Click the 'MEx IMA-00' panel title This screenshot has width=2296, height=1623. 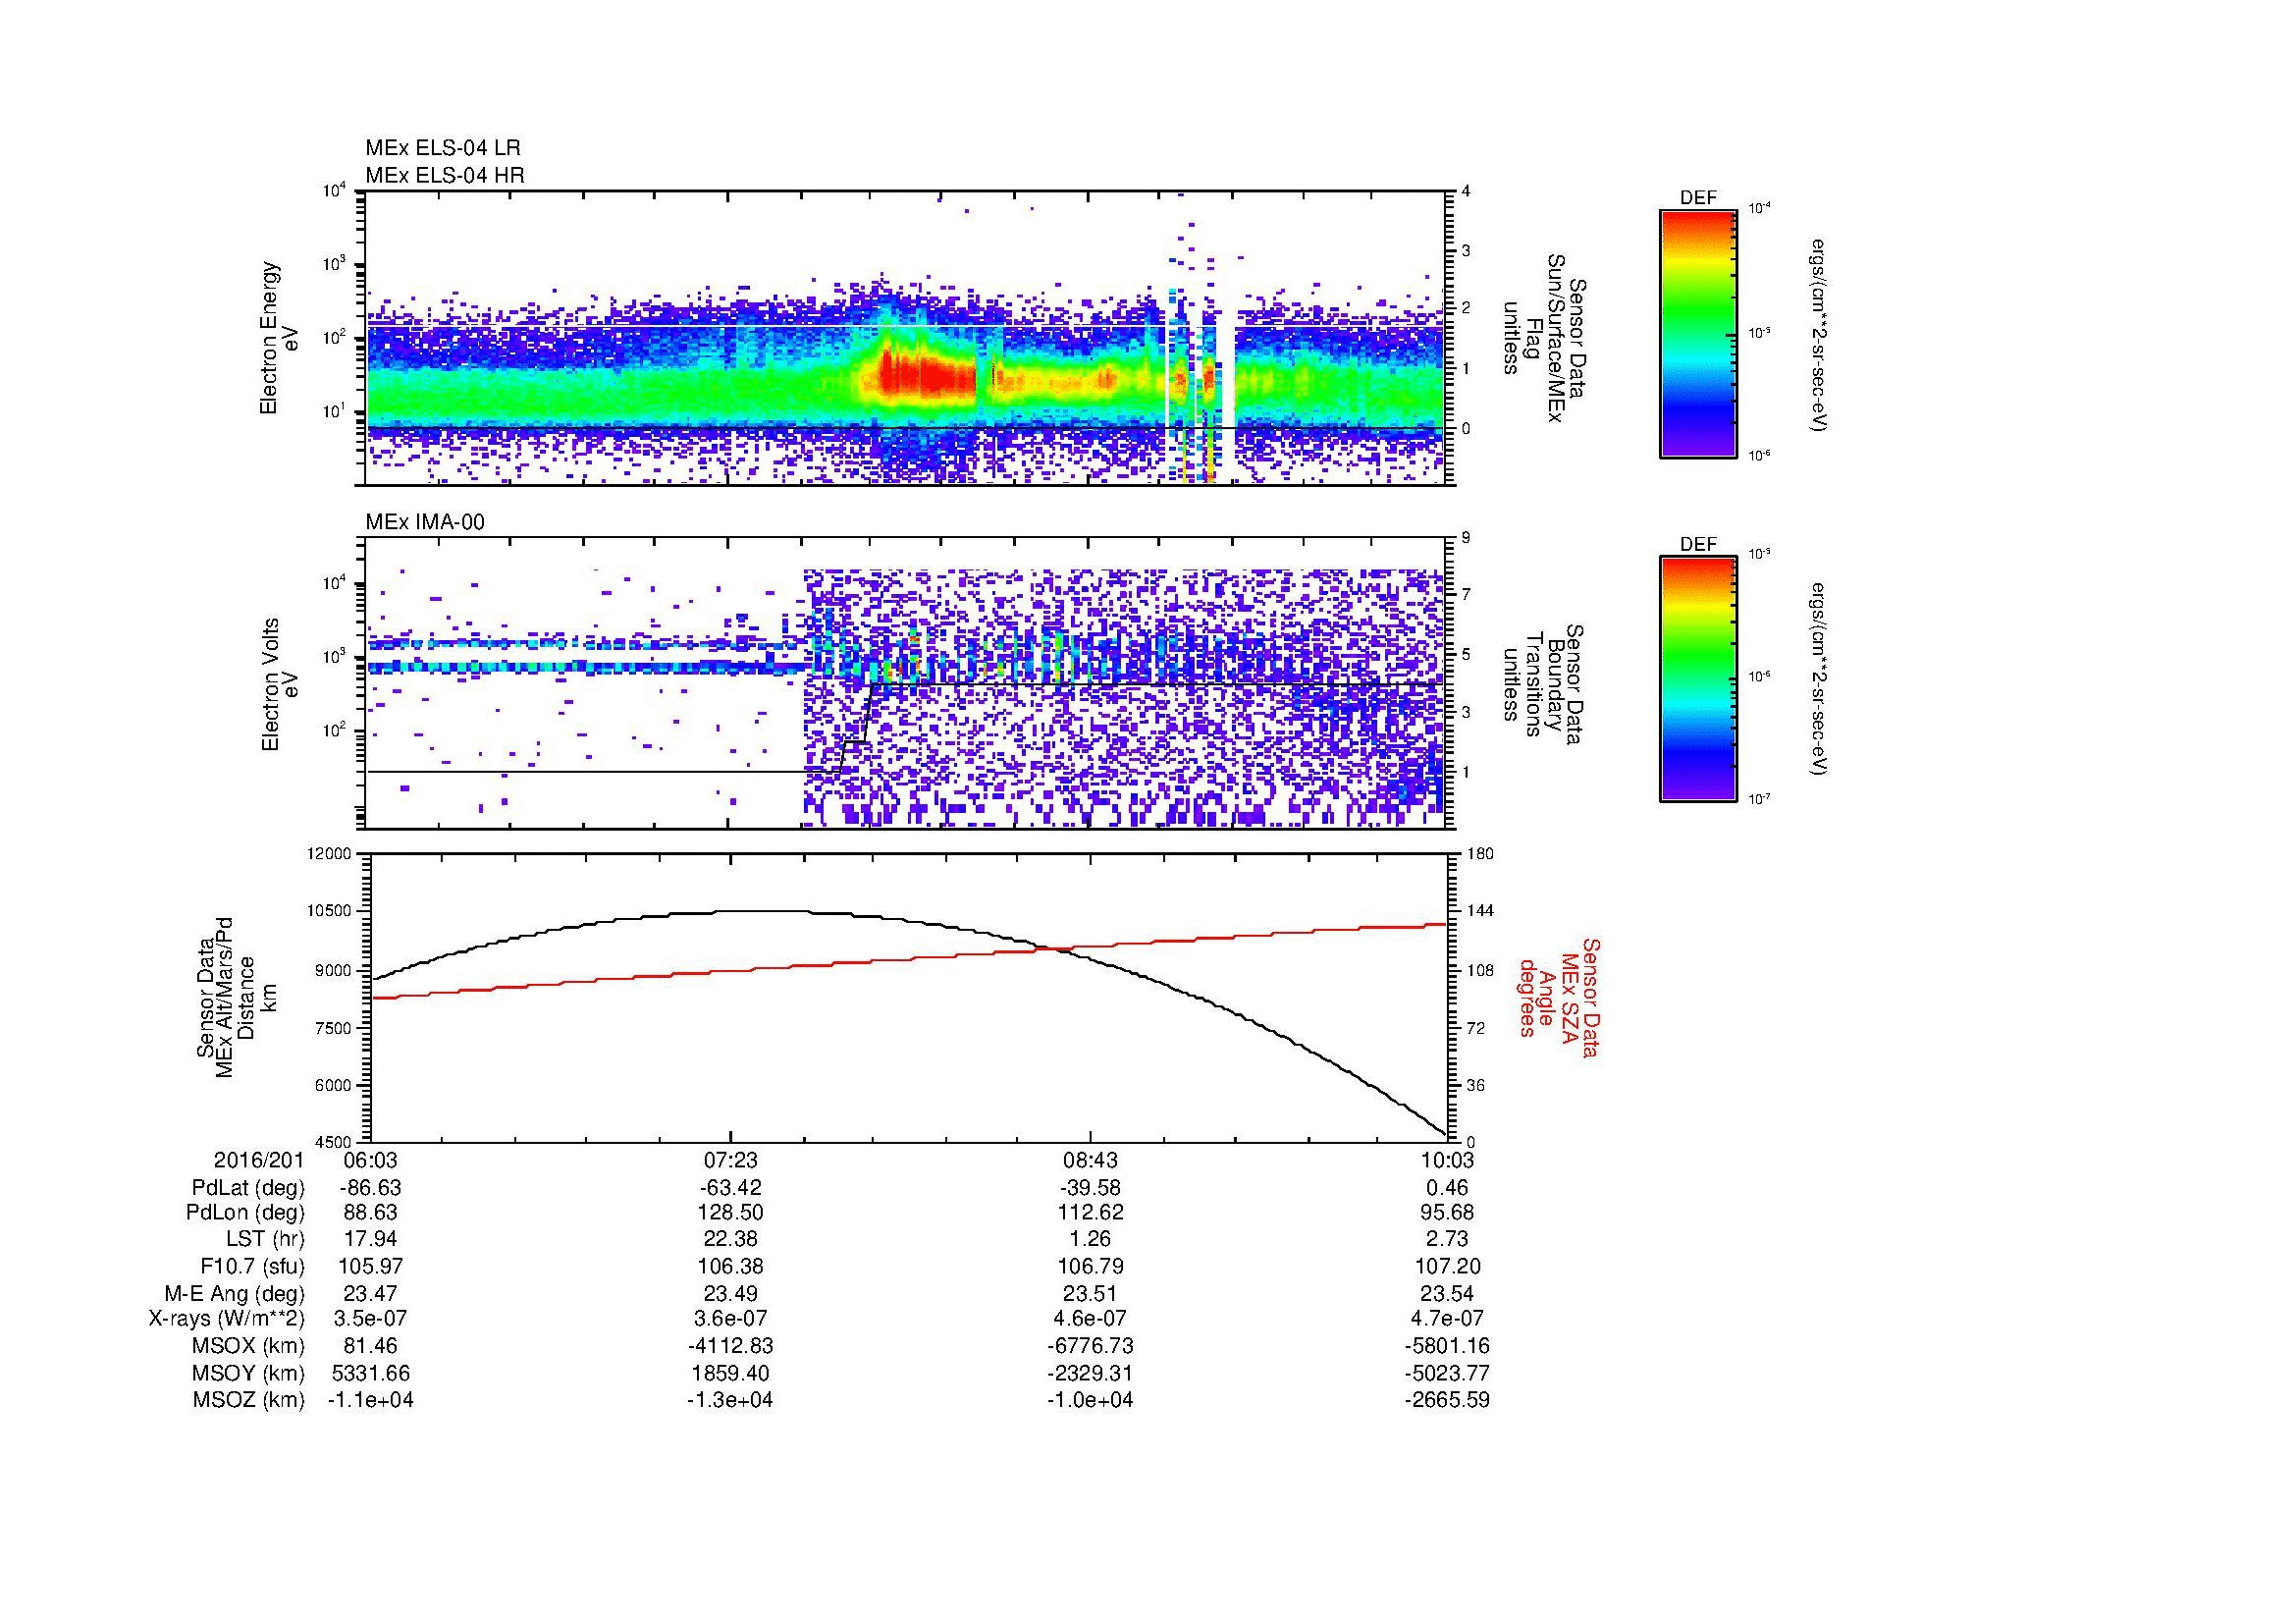[x=425, y=522]
